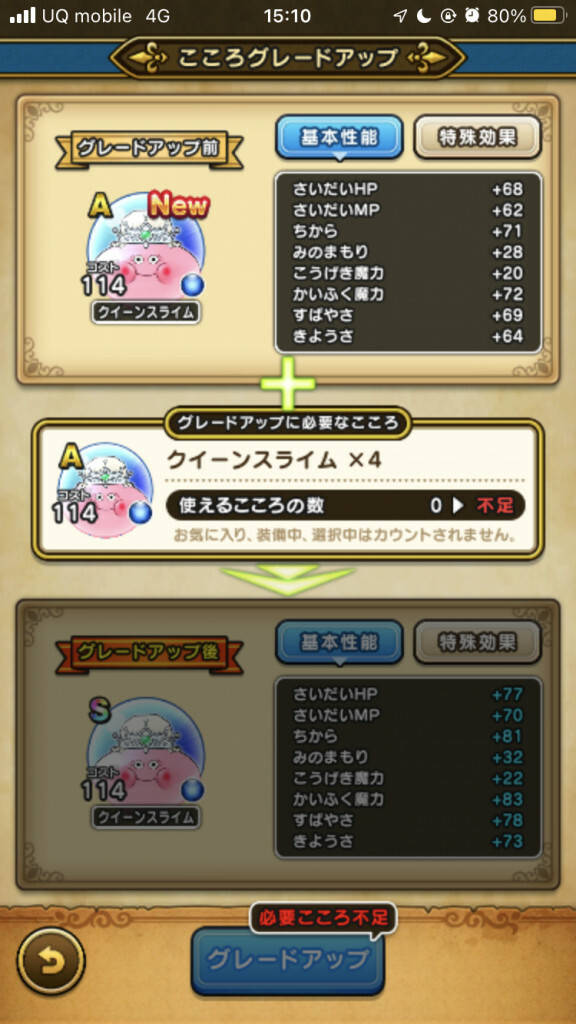This screenshot has width=576, height=1024.
Task: Tap the blue グレードアップ button
Action: click(x=287, y=959)
